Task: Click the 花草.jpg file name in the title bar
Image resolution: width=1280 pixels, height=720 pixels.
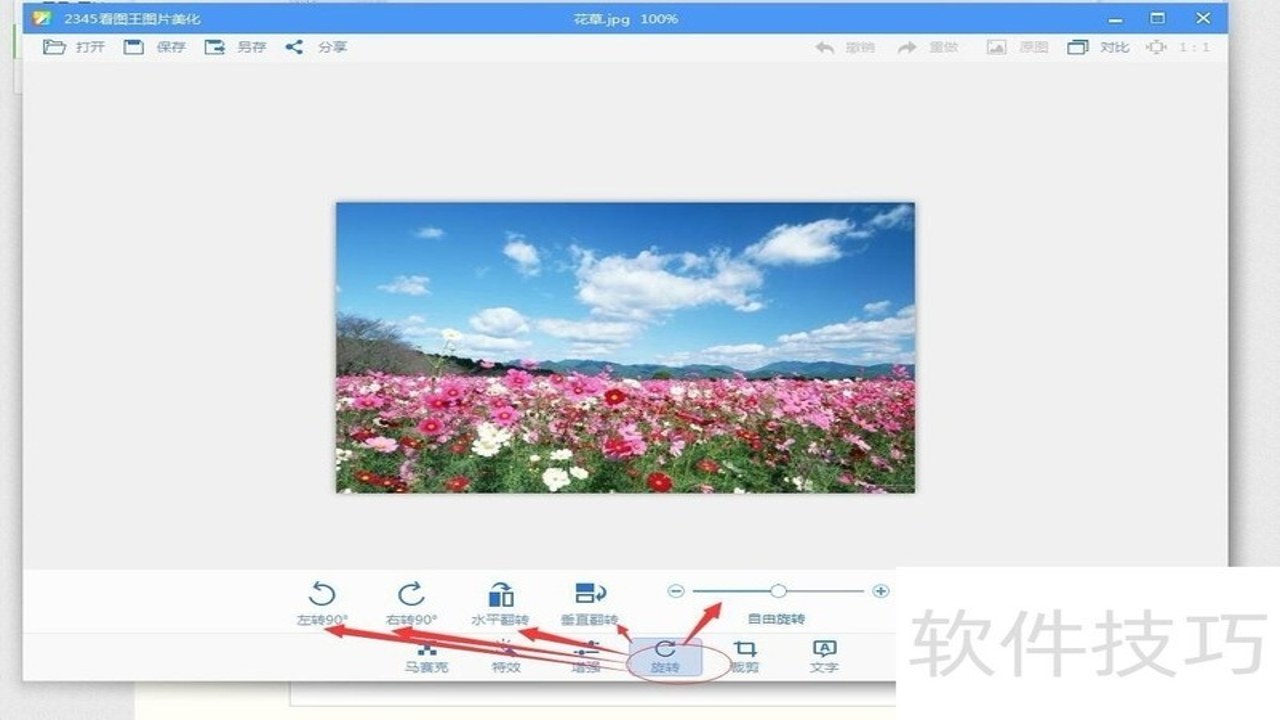Action: 603,19
